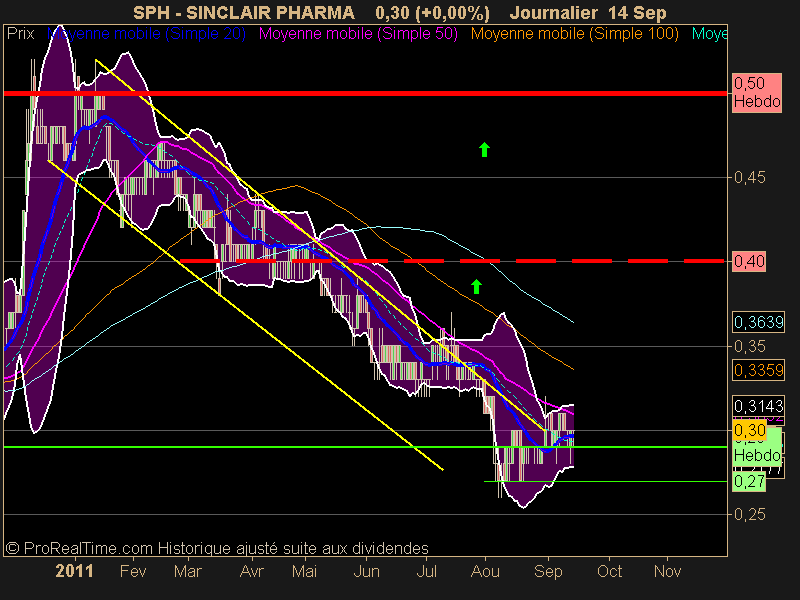This screenshot has height=600, width=800.
Task: Click the Jun month label
Action: tap(366, 571)
